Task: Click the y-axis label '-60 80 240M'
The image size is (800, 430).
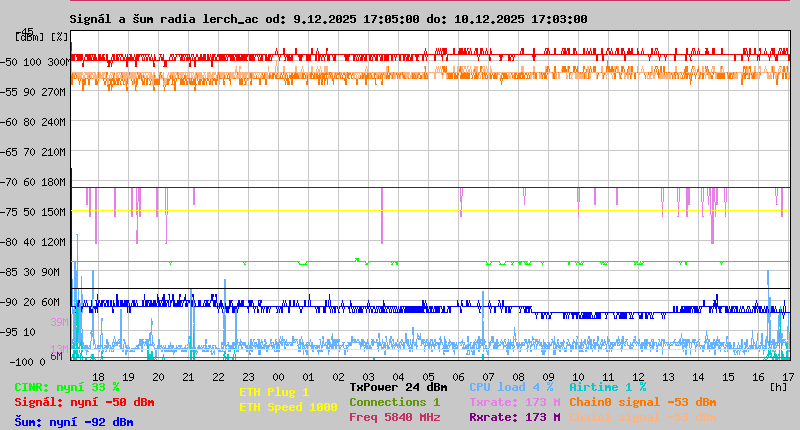Action: click(33, 122)
